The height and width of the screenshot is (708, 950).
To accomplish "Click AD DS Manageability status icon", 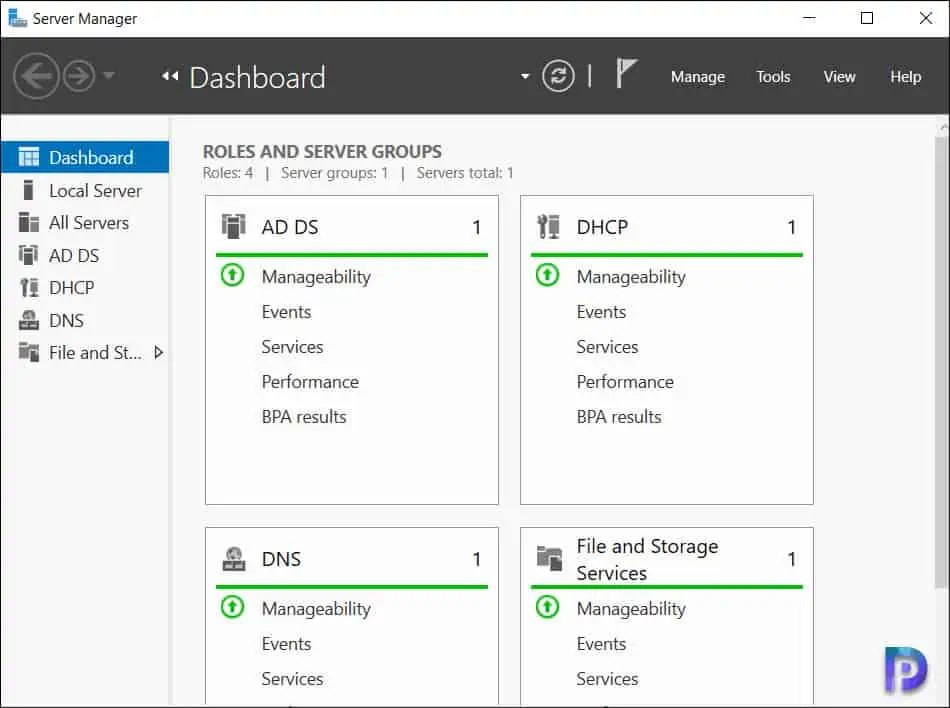I will [233, 275].
